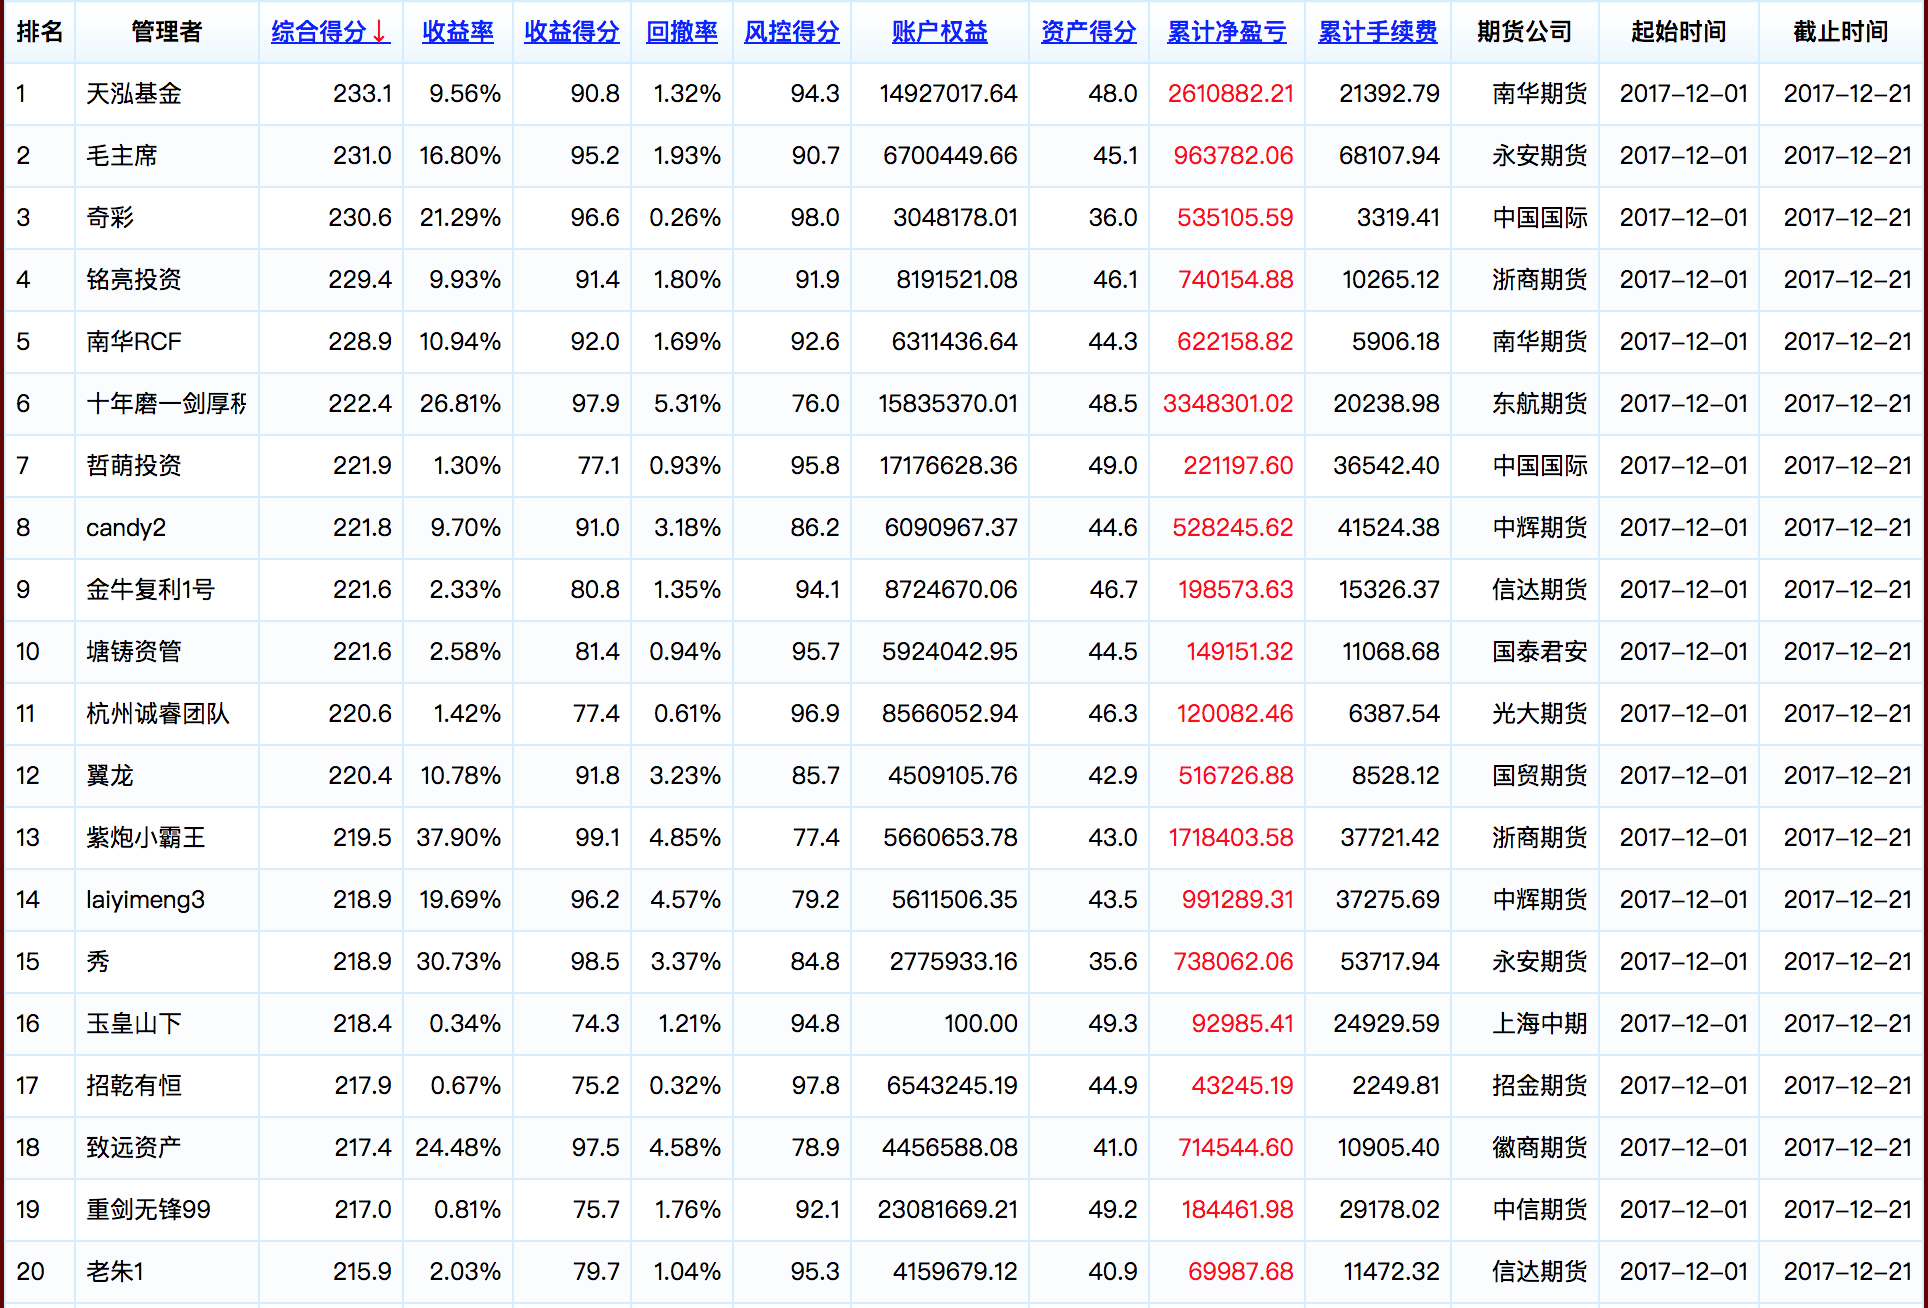Viewport: 1928px width, 1308px height.
Task: Click drawdown rate 5.31%
Action: tap(687, 404)
